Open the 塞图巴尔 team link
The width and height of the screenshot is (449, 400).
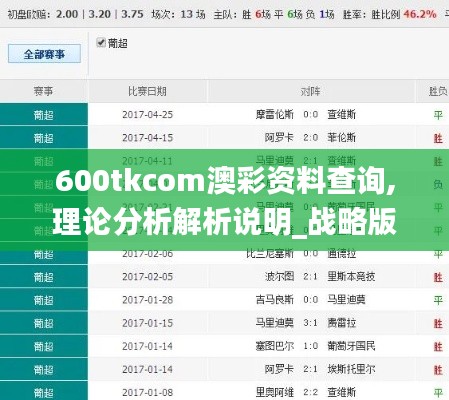tap(275, 346)
